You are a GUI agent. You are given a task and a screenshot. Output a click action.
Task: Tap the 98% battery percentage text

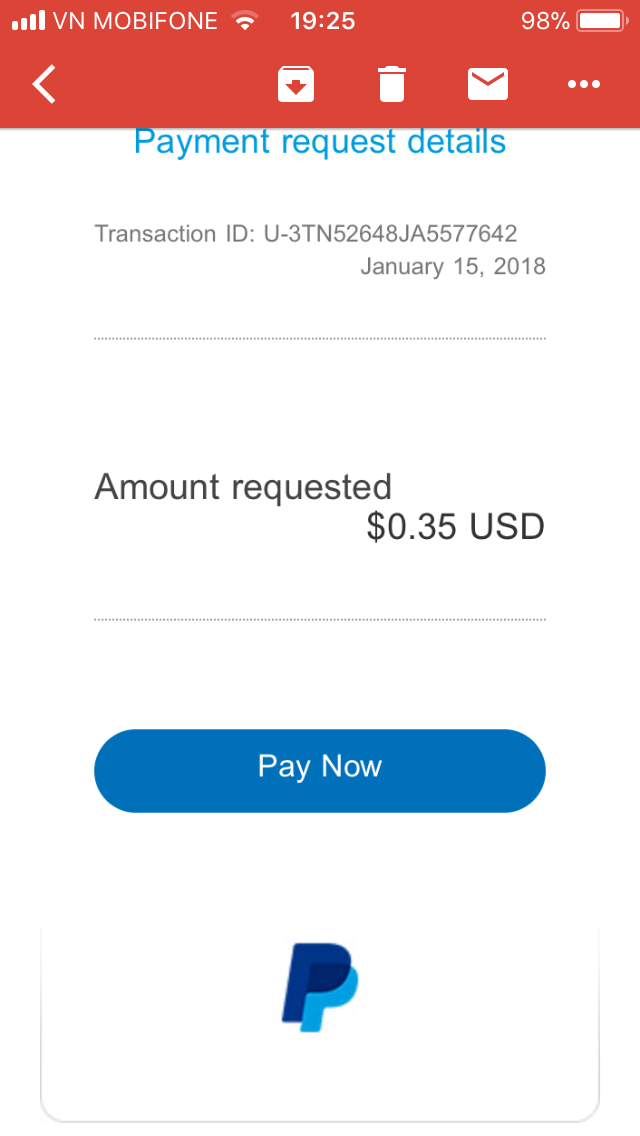[x=545, y=21]
